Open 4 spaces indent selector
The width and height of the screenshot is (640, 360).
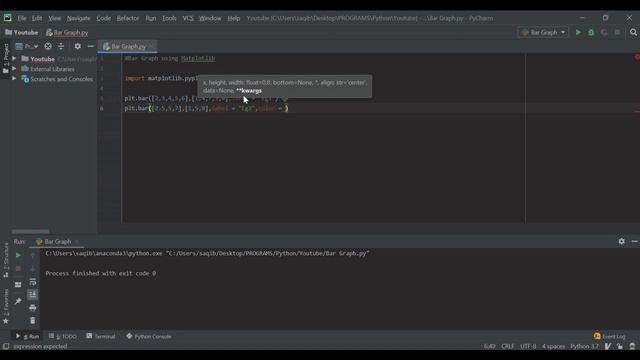[x=553, y=346]
